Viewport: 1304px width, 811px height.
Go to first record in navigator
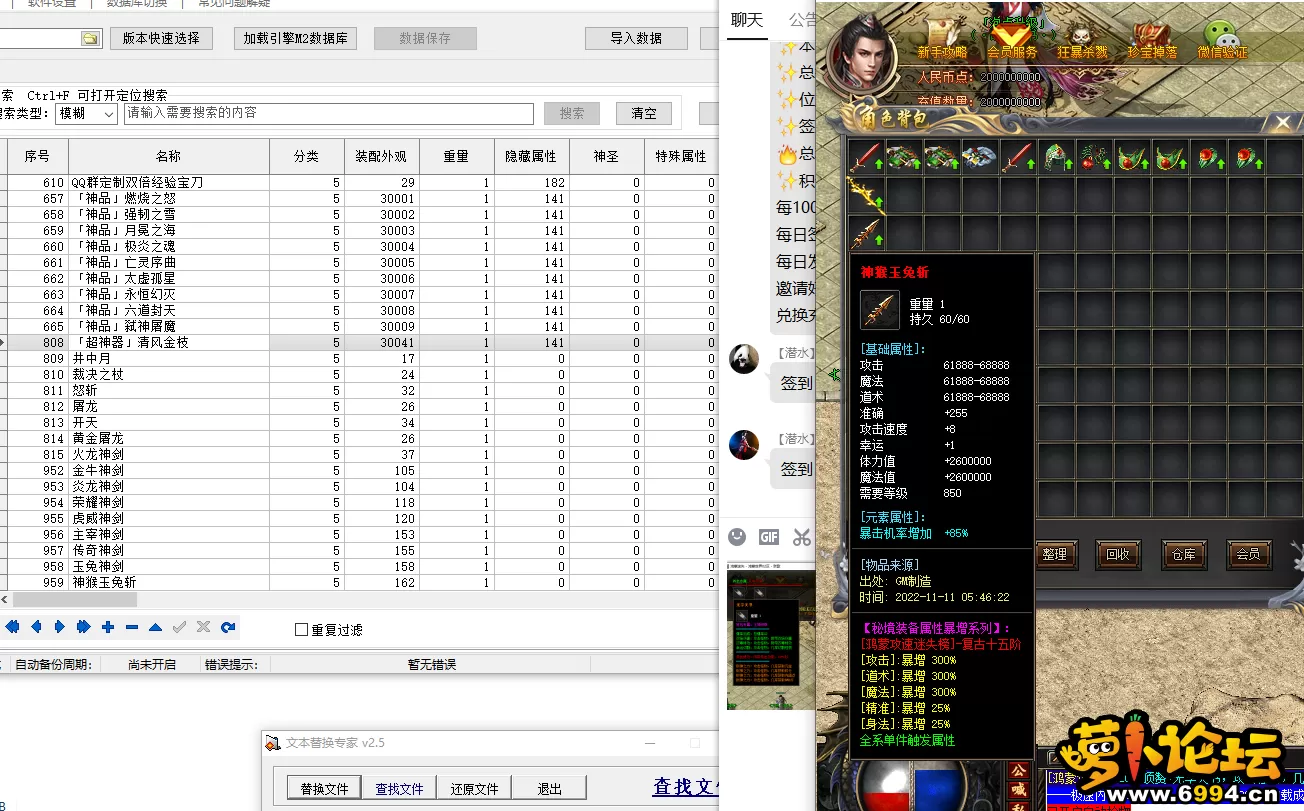[x=13, y=627]
